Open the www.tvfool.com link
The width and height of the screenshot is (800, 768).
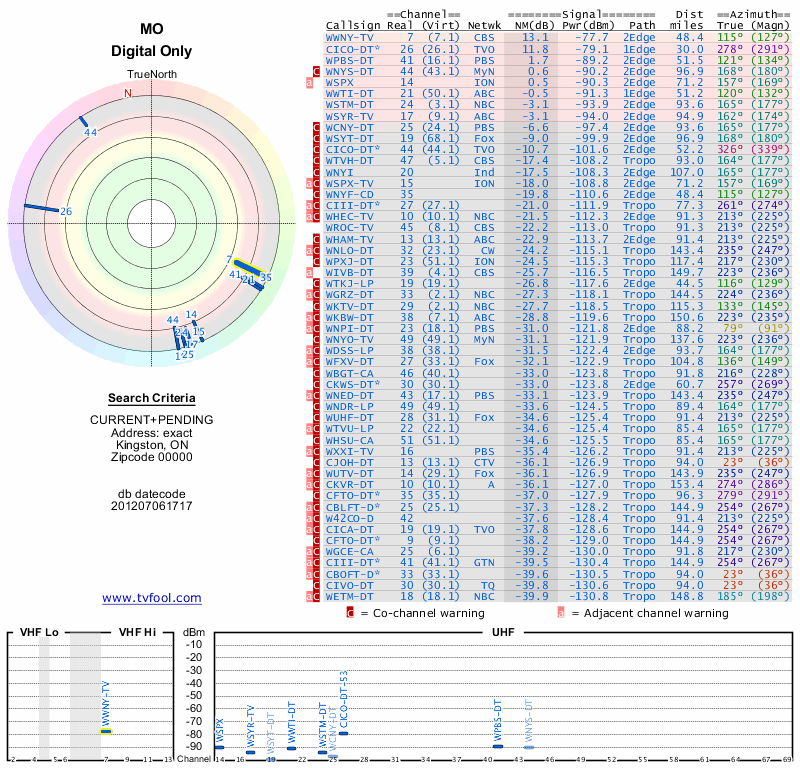151,598
